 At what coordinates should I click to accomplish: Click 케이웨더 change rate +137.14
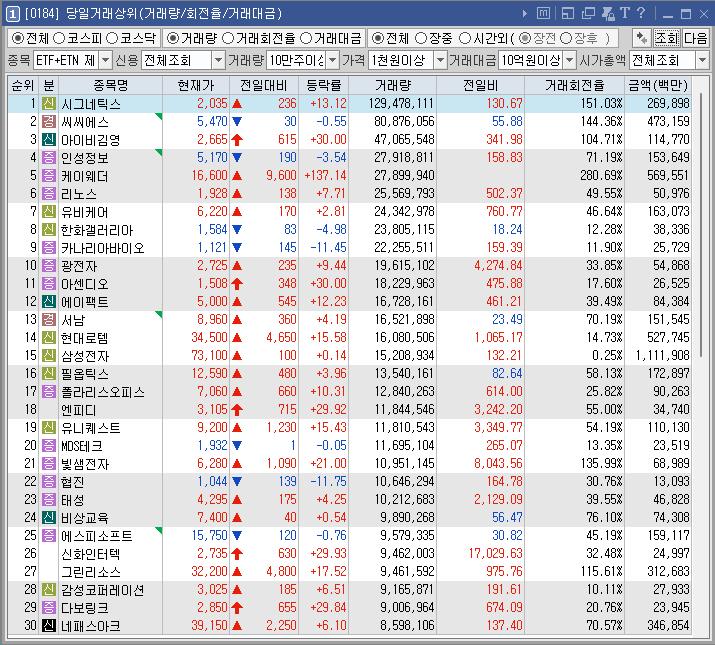tap(326, 176)
